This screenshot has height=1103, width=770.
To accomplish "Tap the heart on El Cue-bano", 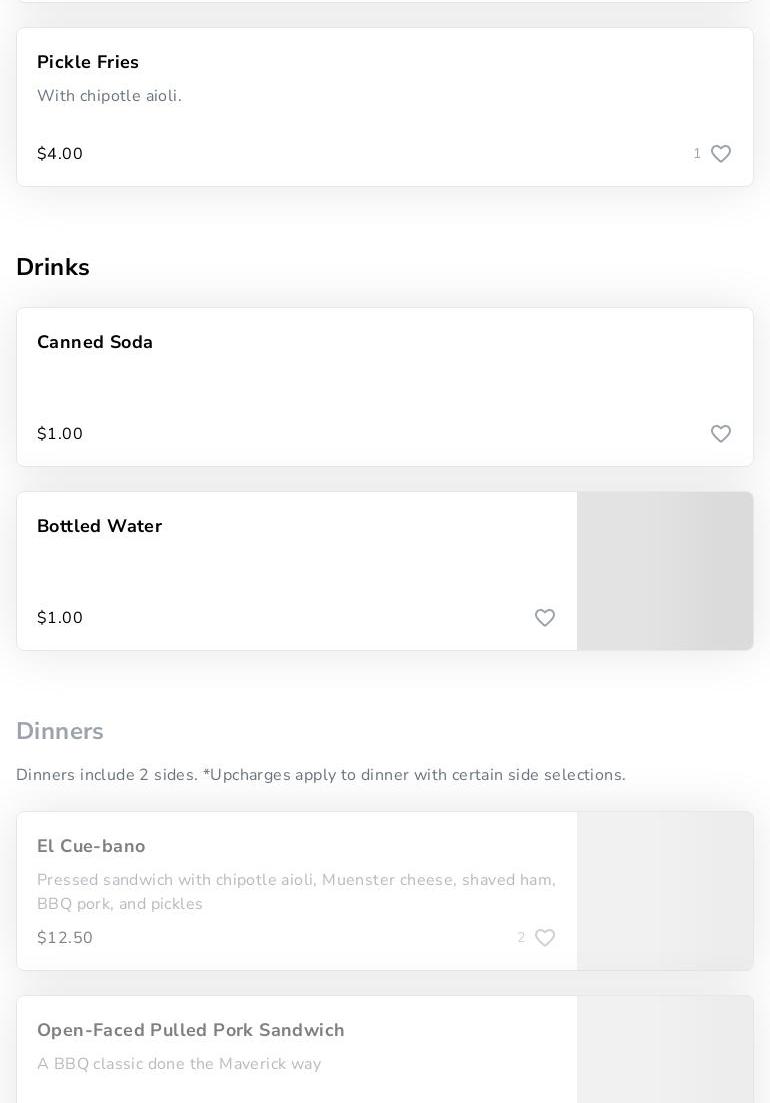I will pos(544,938).
